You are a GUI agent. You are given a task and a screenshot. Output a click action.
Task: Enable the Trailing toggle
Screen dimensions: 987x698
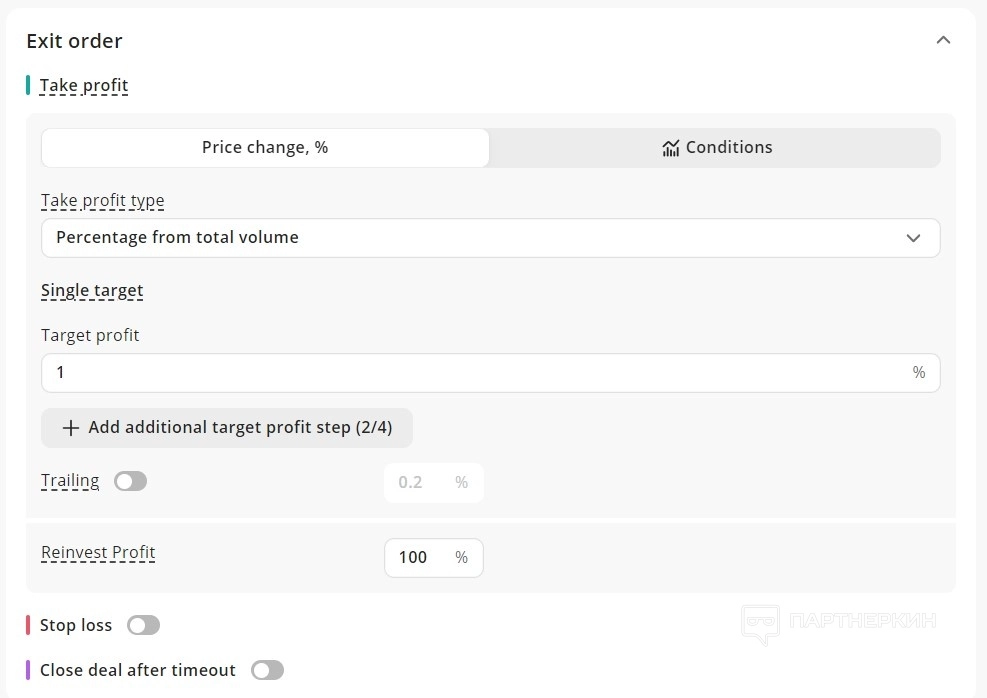tap(130, 482)
